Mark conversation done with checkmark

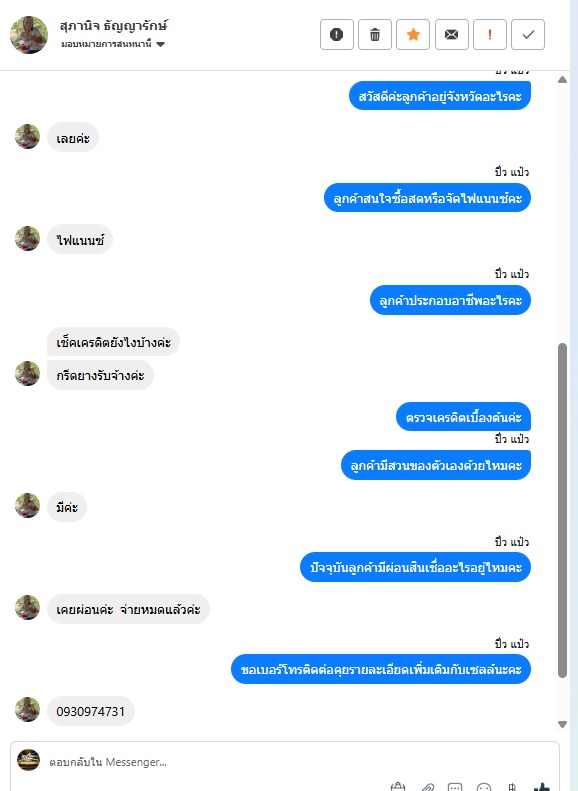point(528,35)
